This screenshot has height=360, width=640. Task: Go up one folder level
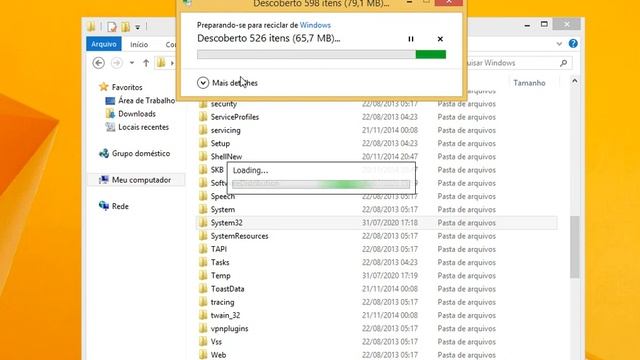pos(146,63)
